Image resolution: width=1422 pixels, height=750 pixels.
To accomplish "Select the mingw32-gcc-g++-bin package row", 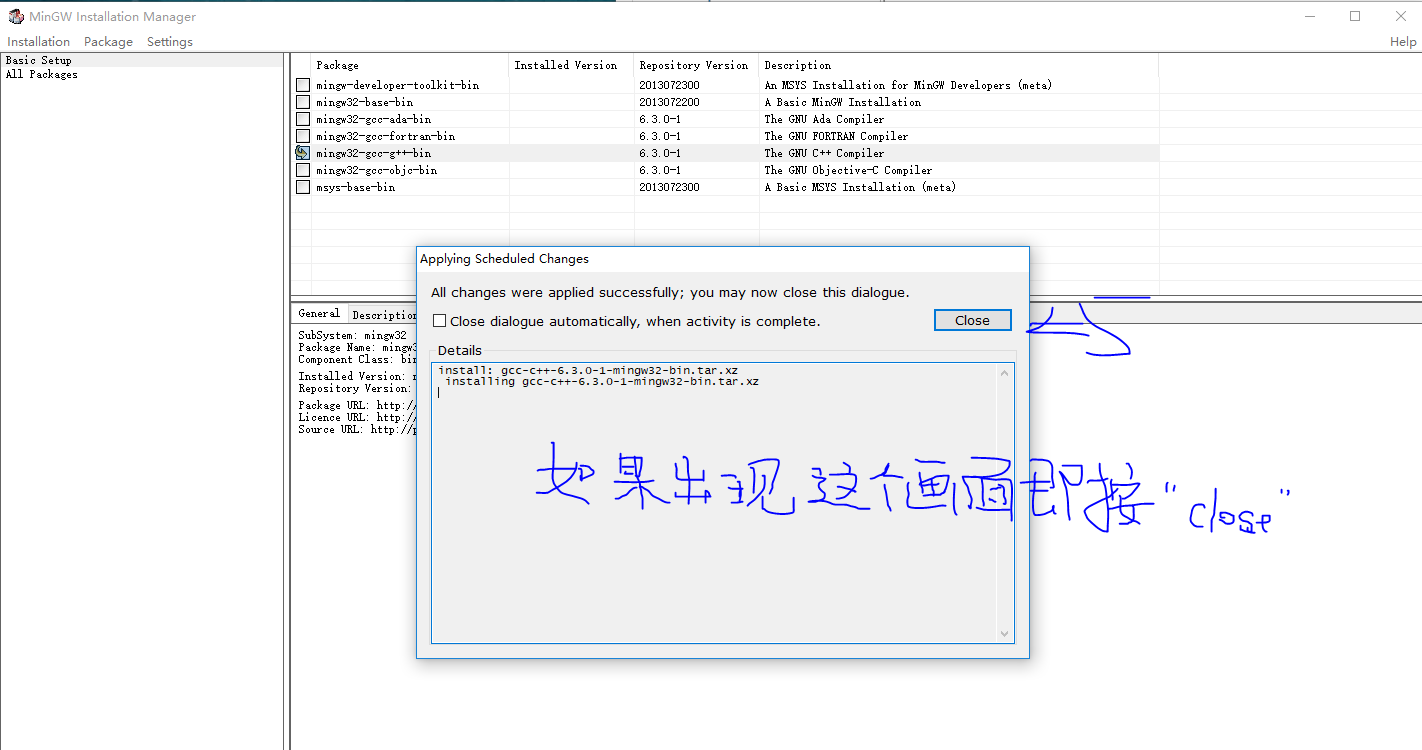I will (727, 153).
